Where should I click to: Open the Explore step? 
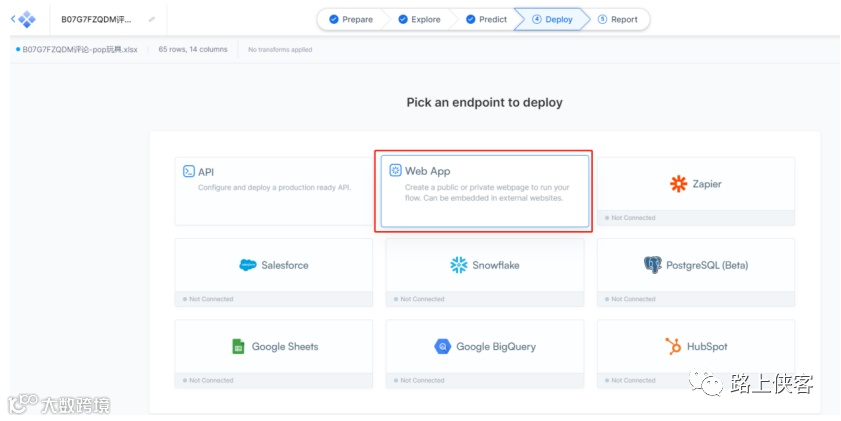419,19
